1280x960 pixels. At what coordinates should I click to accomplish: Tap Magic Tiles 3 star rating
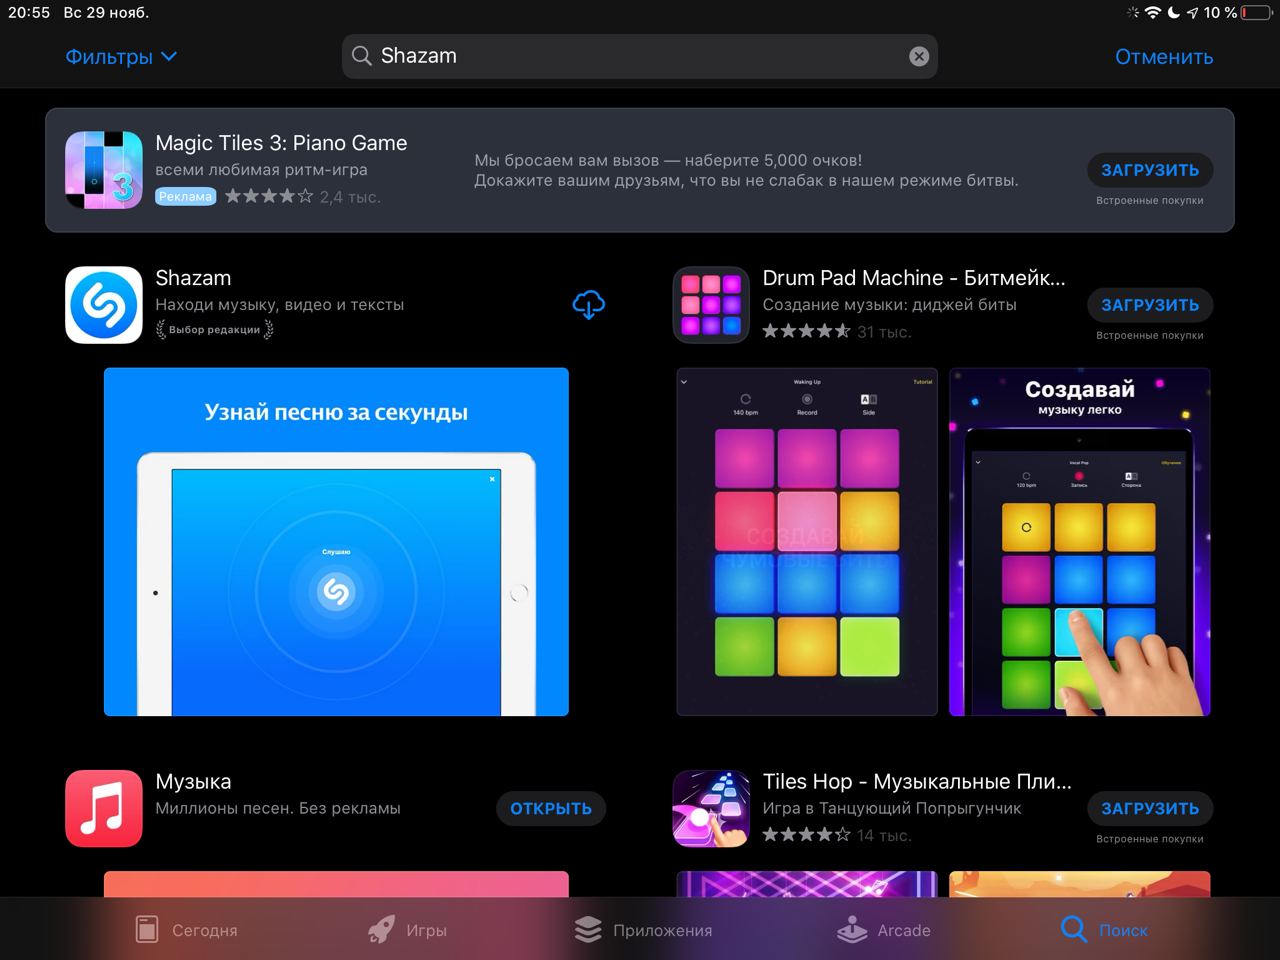coord(269,196)
